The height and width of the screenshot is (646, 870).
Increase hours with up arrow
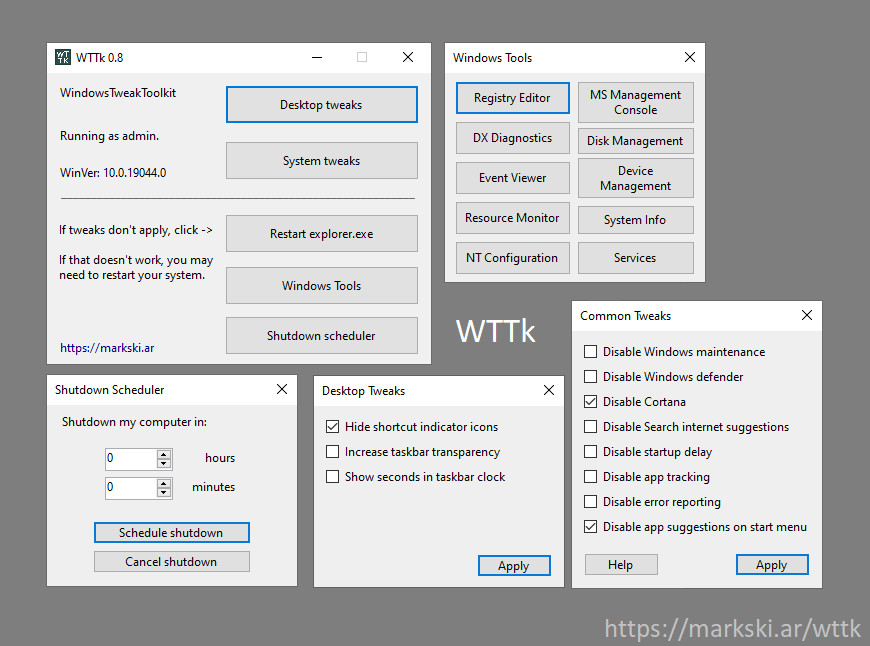(164, 455)
